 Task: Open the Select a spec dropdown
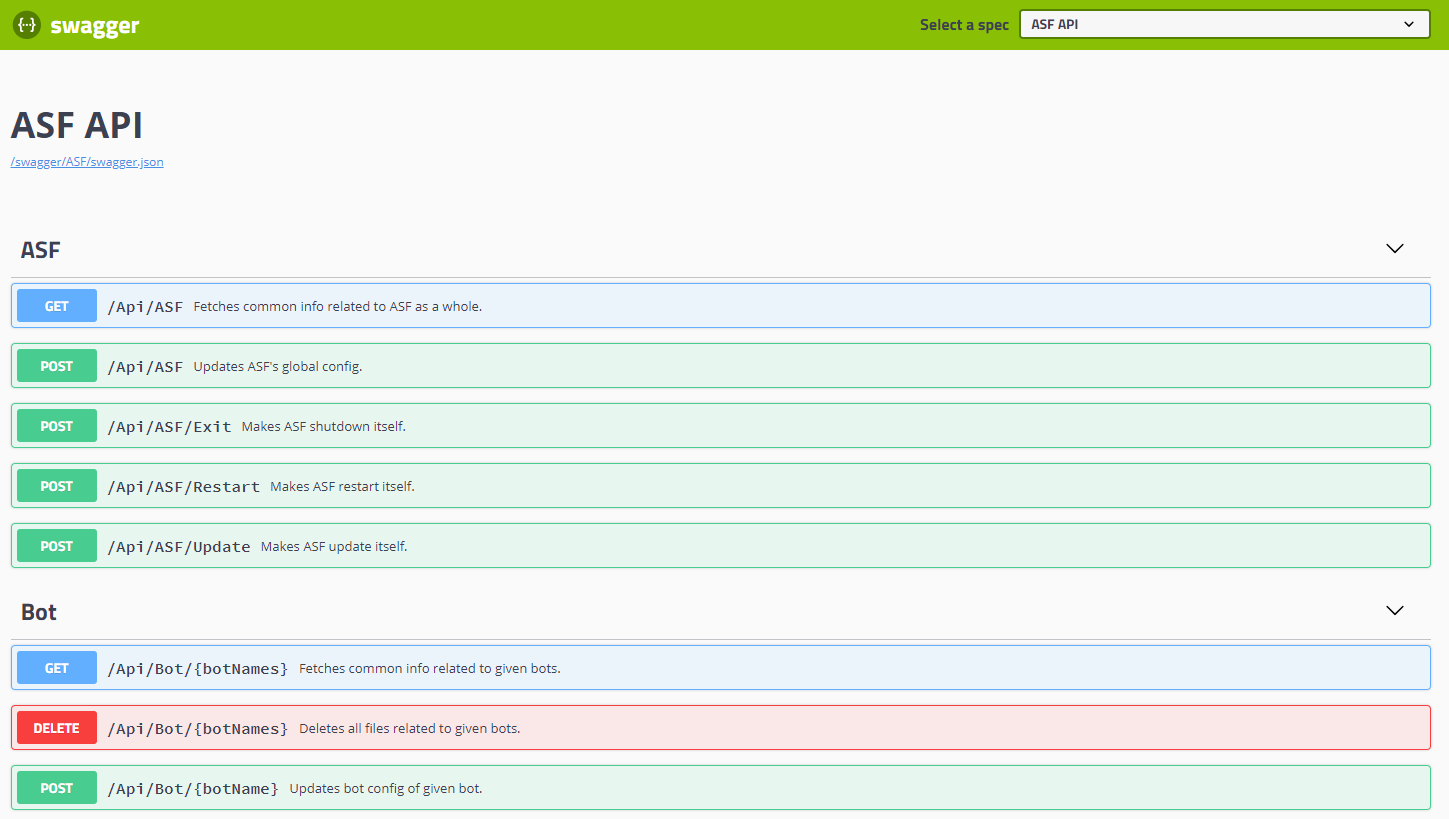(x=1225, y=24)
